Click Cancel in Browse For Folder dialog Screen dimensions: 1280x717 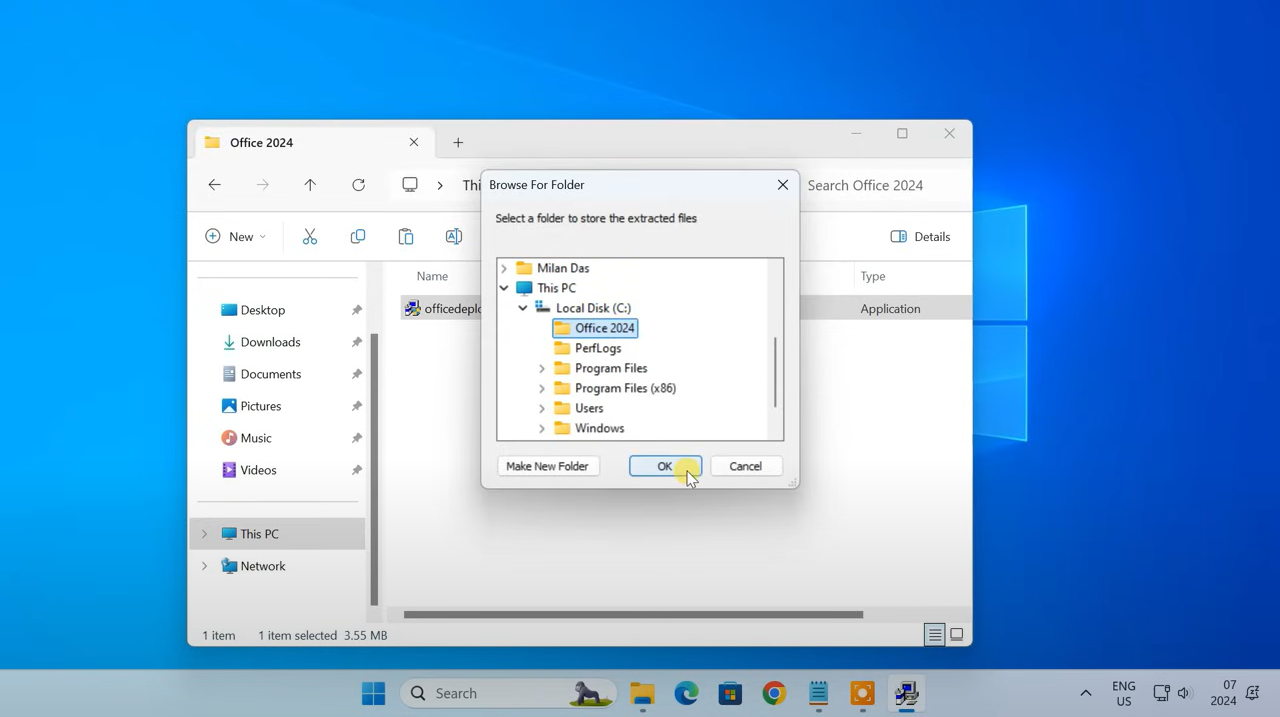pos(745,466)
